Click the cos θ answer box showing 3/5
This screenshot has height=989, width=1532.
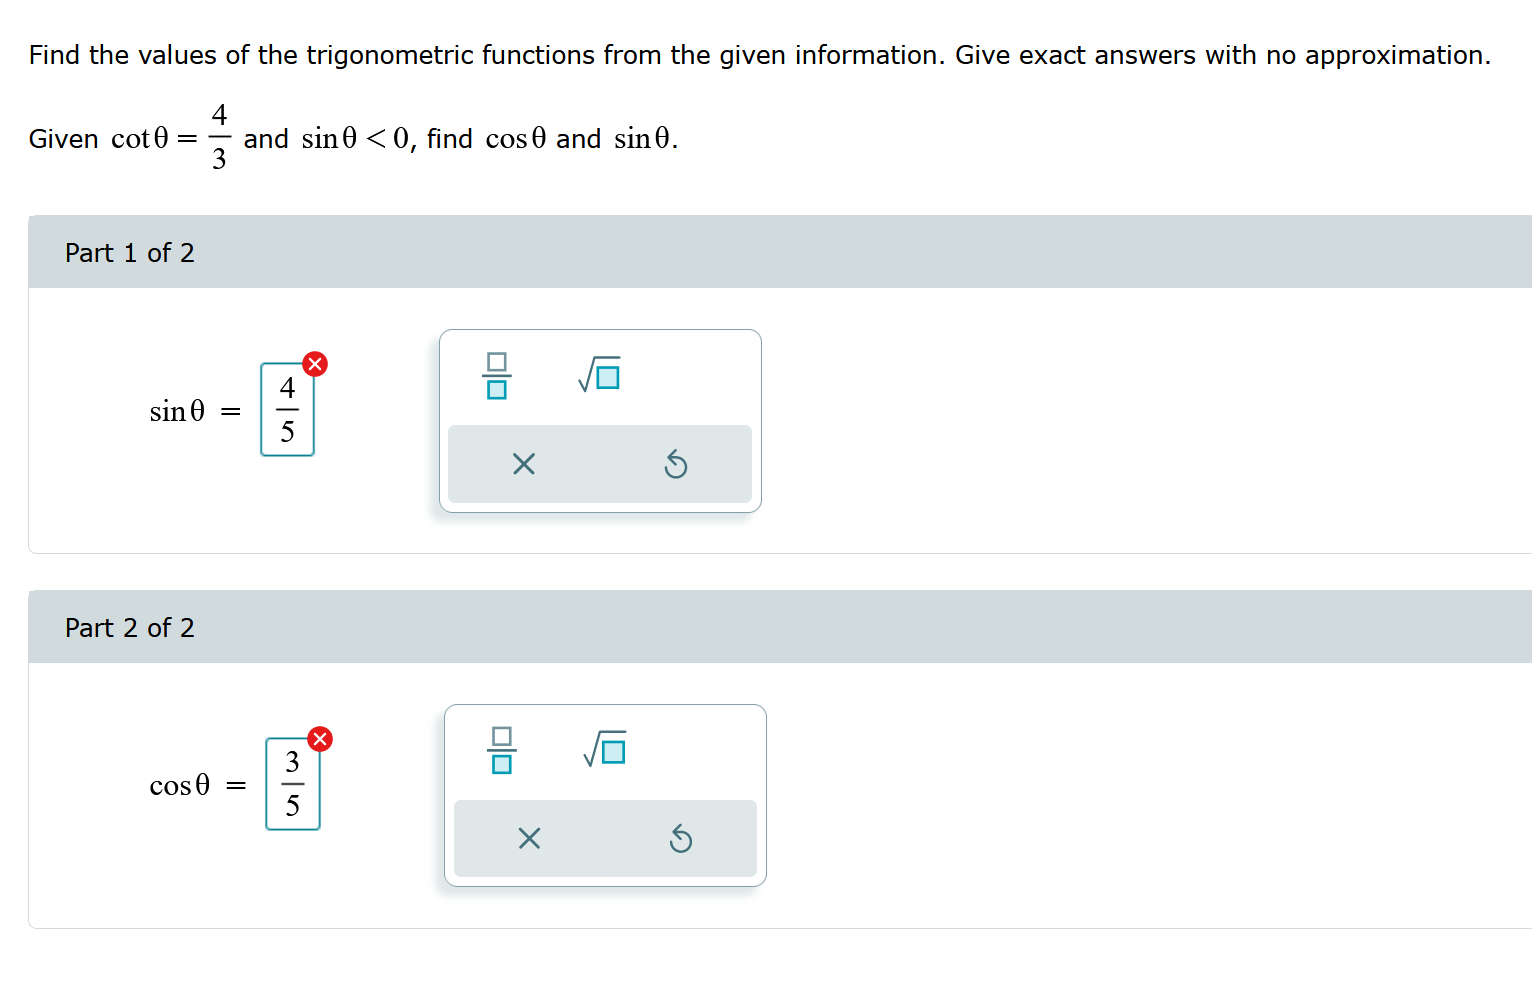click(293, 784)
